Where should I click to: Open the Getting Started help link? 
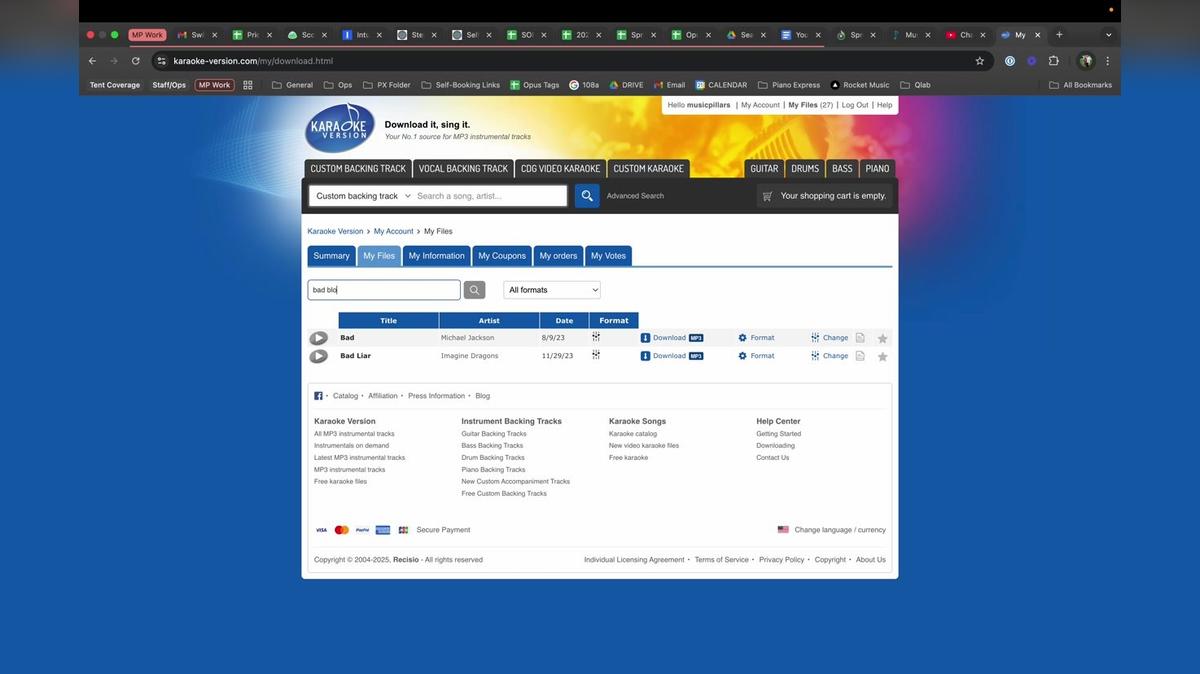click(x=778, y=434)
